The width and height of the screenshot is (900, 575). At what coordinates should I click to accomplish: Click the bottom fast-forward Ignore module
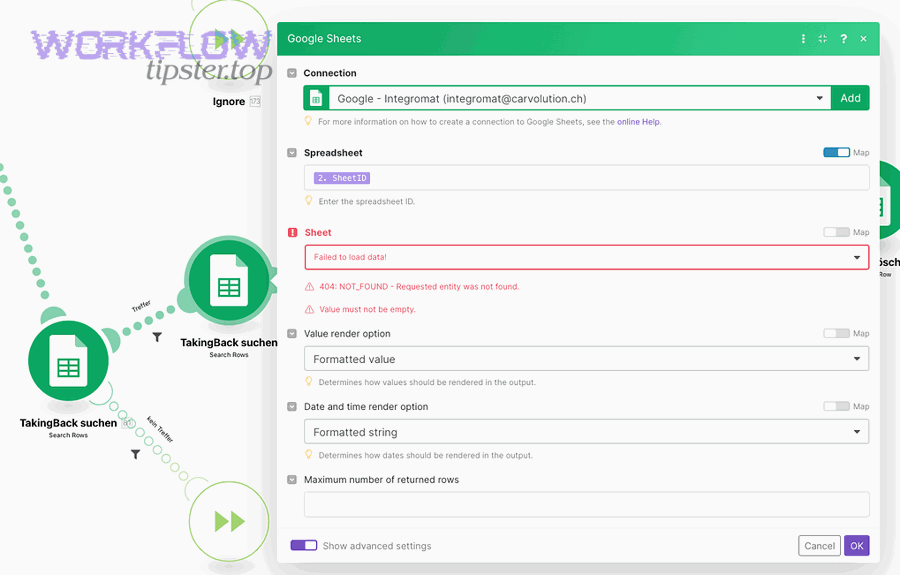229,522
